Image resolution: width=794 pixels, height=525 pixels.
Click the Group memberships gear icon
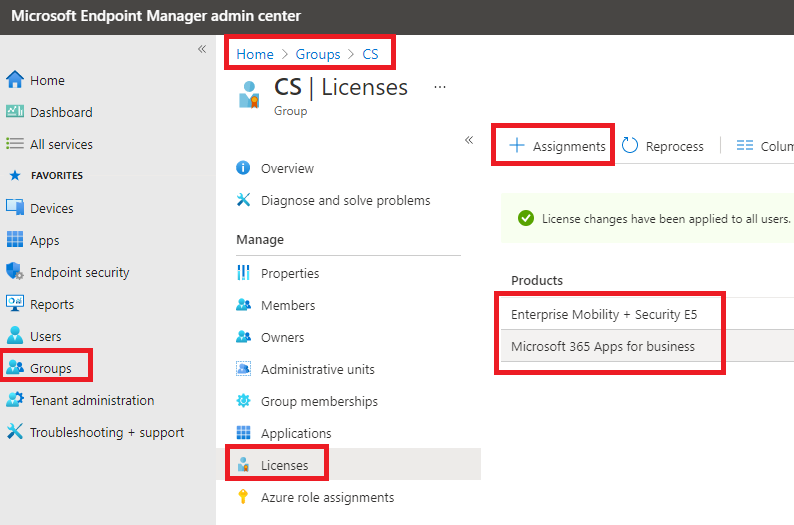pos(243,400)
